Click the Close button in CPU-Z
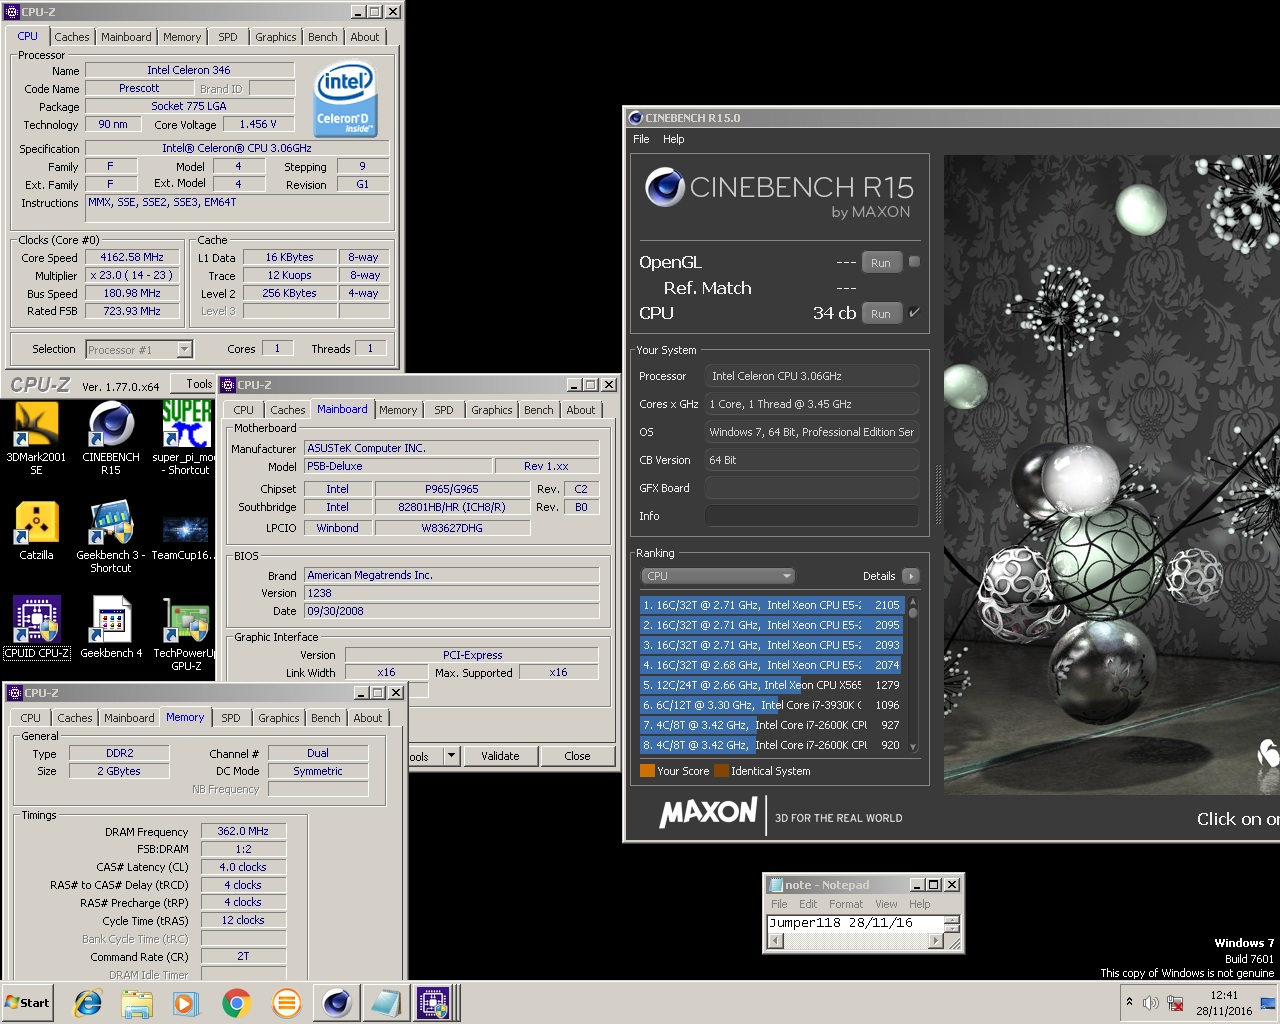The width and height of the screenshot is (1280, 1024). point(577,756)
